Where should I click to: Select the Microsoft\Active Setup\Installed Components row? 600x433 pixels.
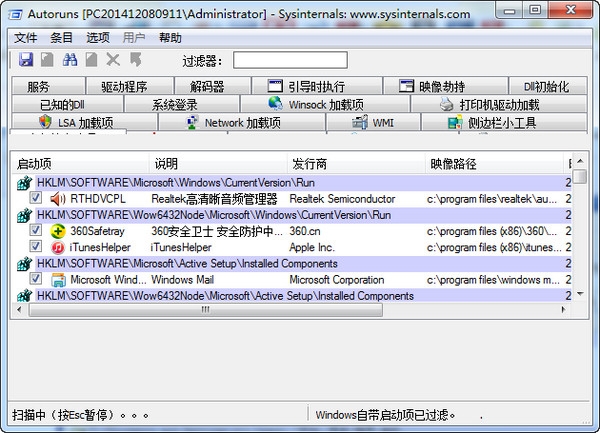pyautogui.click(x=292, y=264)
